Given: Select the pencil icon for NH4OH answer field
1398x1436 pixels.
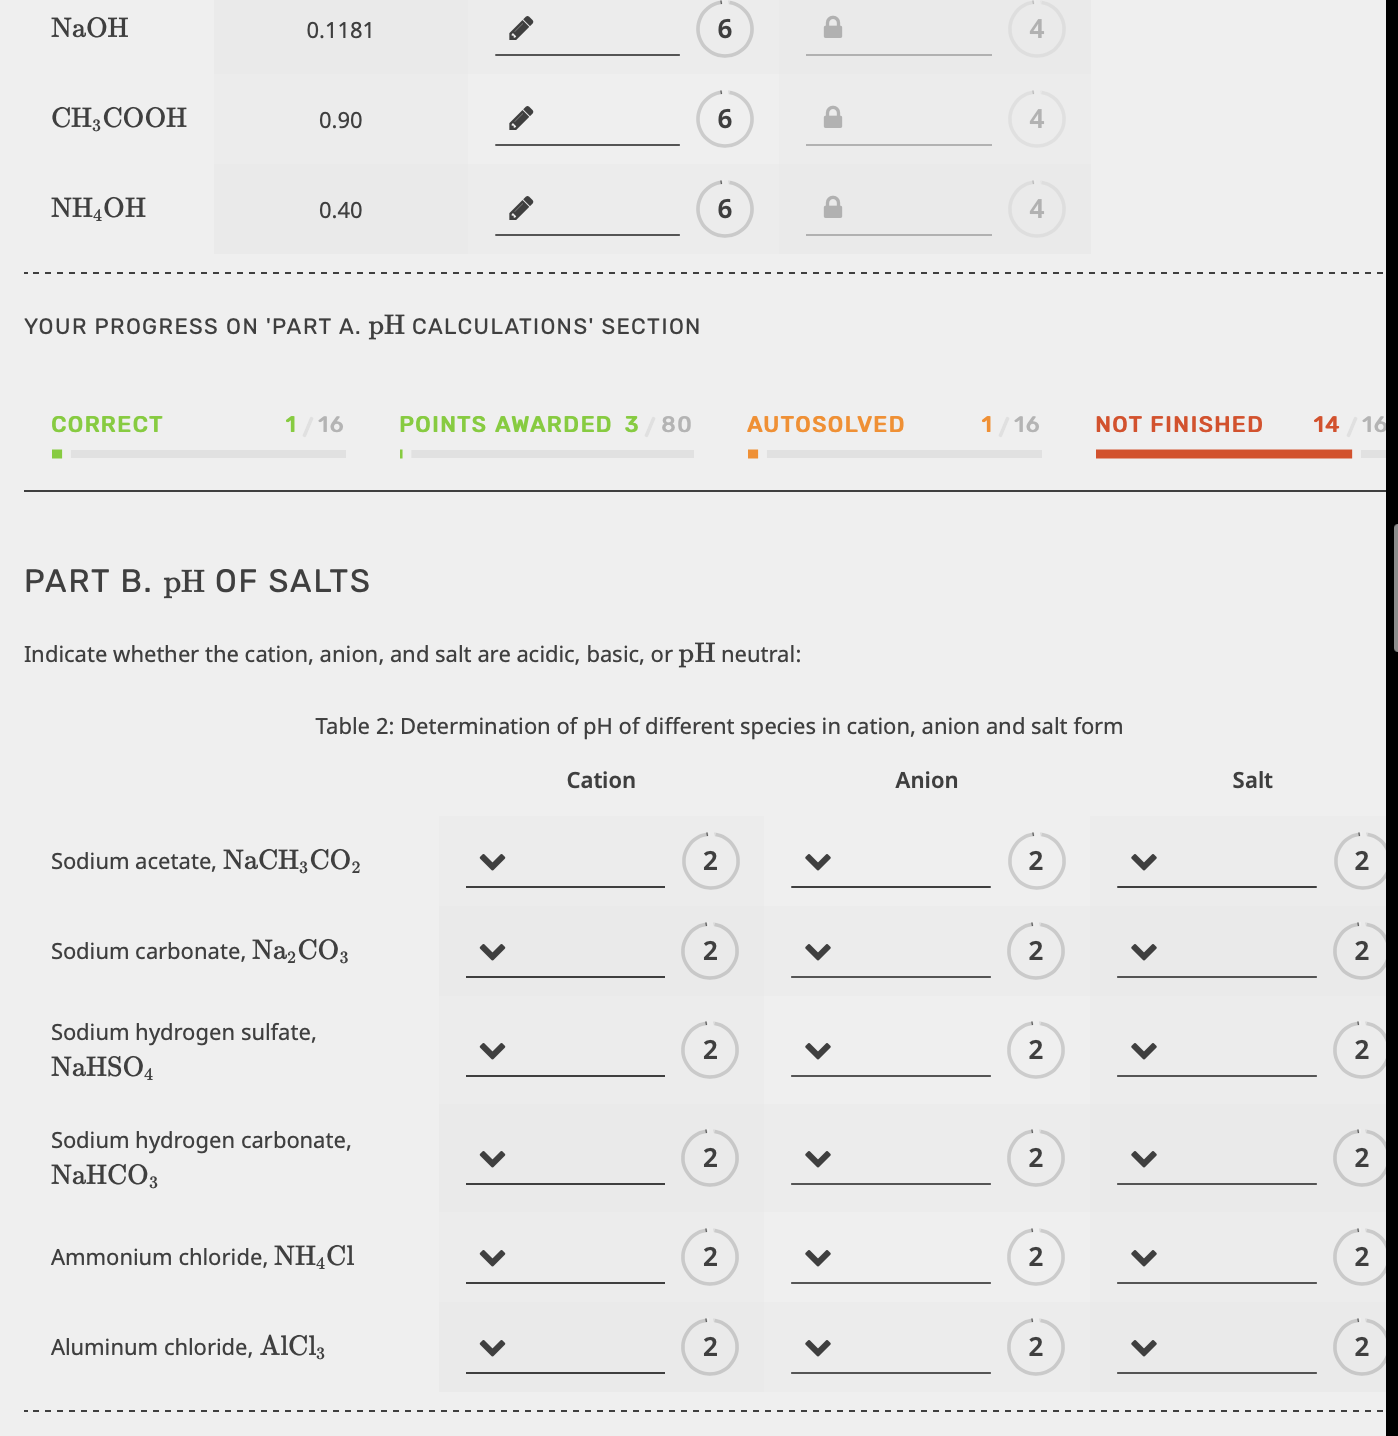Looking at the screenshot, I should pos(519,209).
